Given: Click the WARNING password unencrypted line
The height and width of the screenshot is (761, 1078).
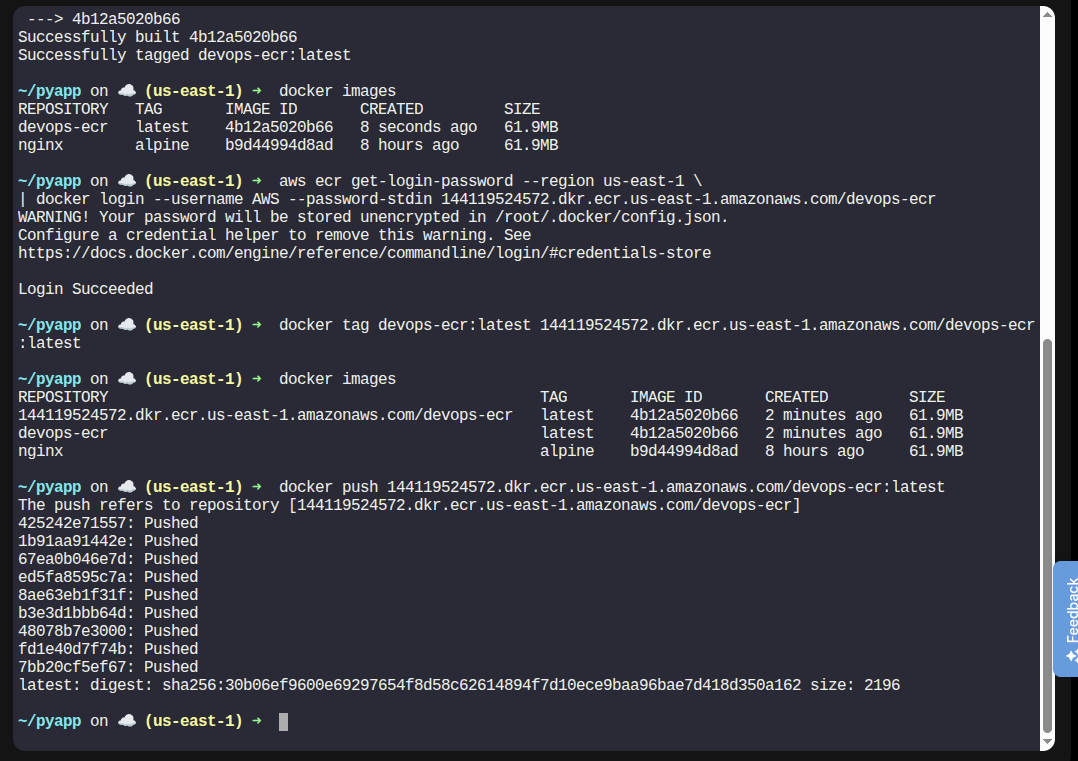Looking at the screenshot, I should point(373,217).
